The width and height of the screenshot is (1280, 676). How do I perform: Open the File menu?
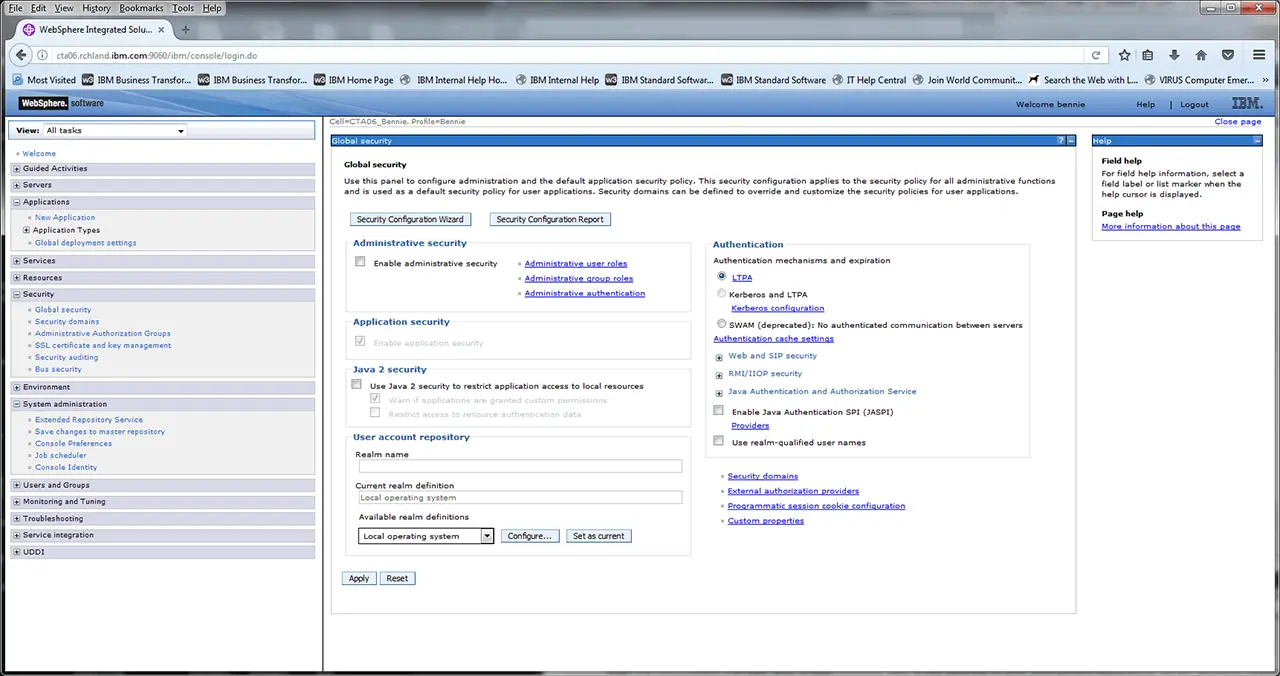tap(15, 8)
